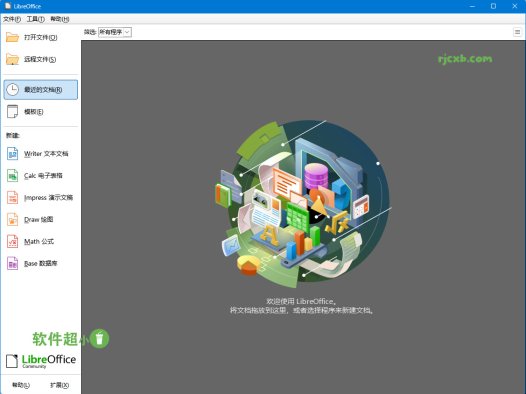Minimize the LibreOffice window
526x394 pixels.
472,6
